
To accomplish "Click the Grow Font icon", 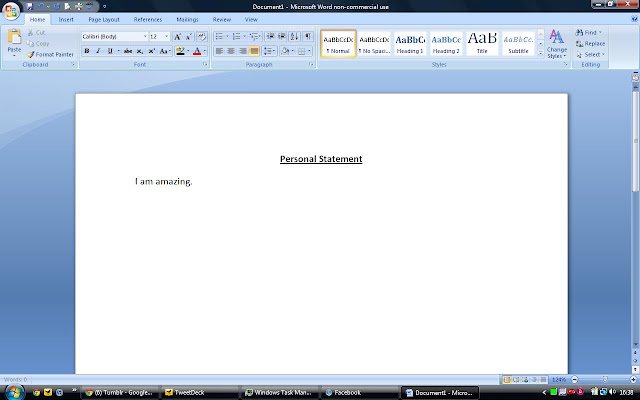I will pos(178,37).
